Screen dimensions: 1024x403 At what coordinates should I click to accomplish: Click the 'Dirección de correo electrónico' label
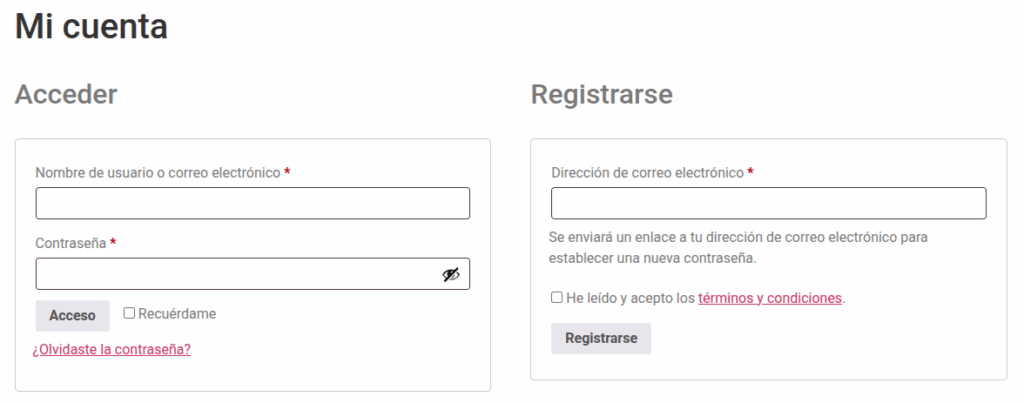click(x=647, y=172)
